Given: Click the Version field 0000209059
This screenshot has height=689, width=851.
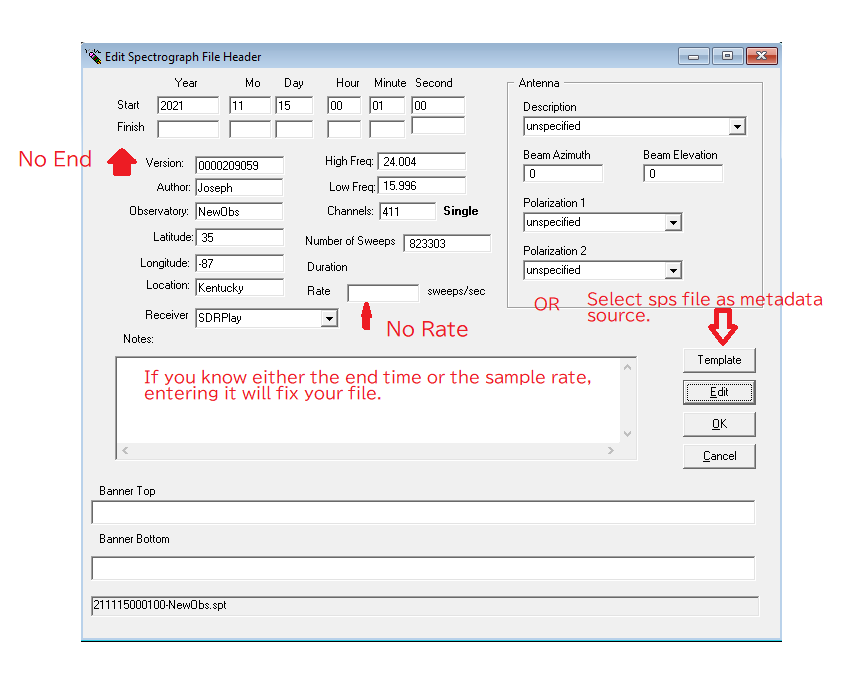Looking at the screenshot, I should (239, 165).
